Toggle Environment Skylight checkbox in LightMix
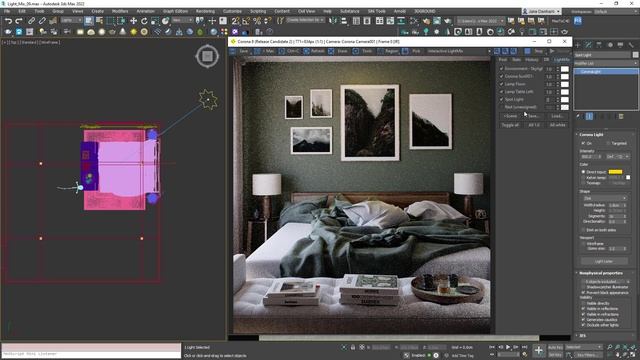This screenshot has width=640, height=360. 502,69
